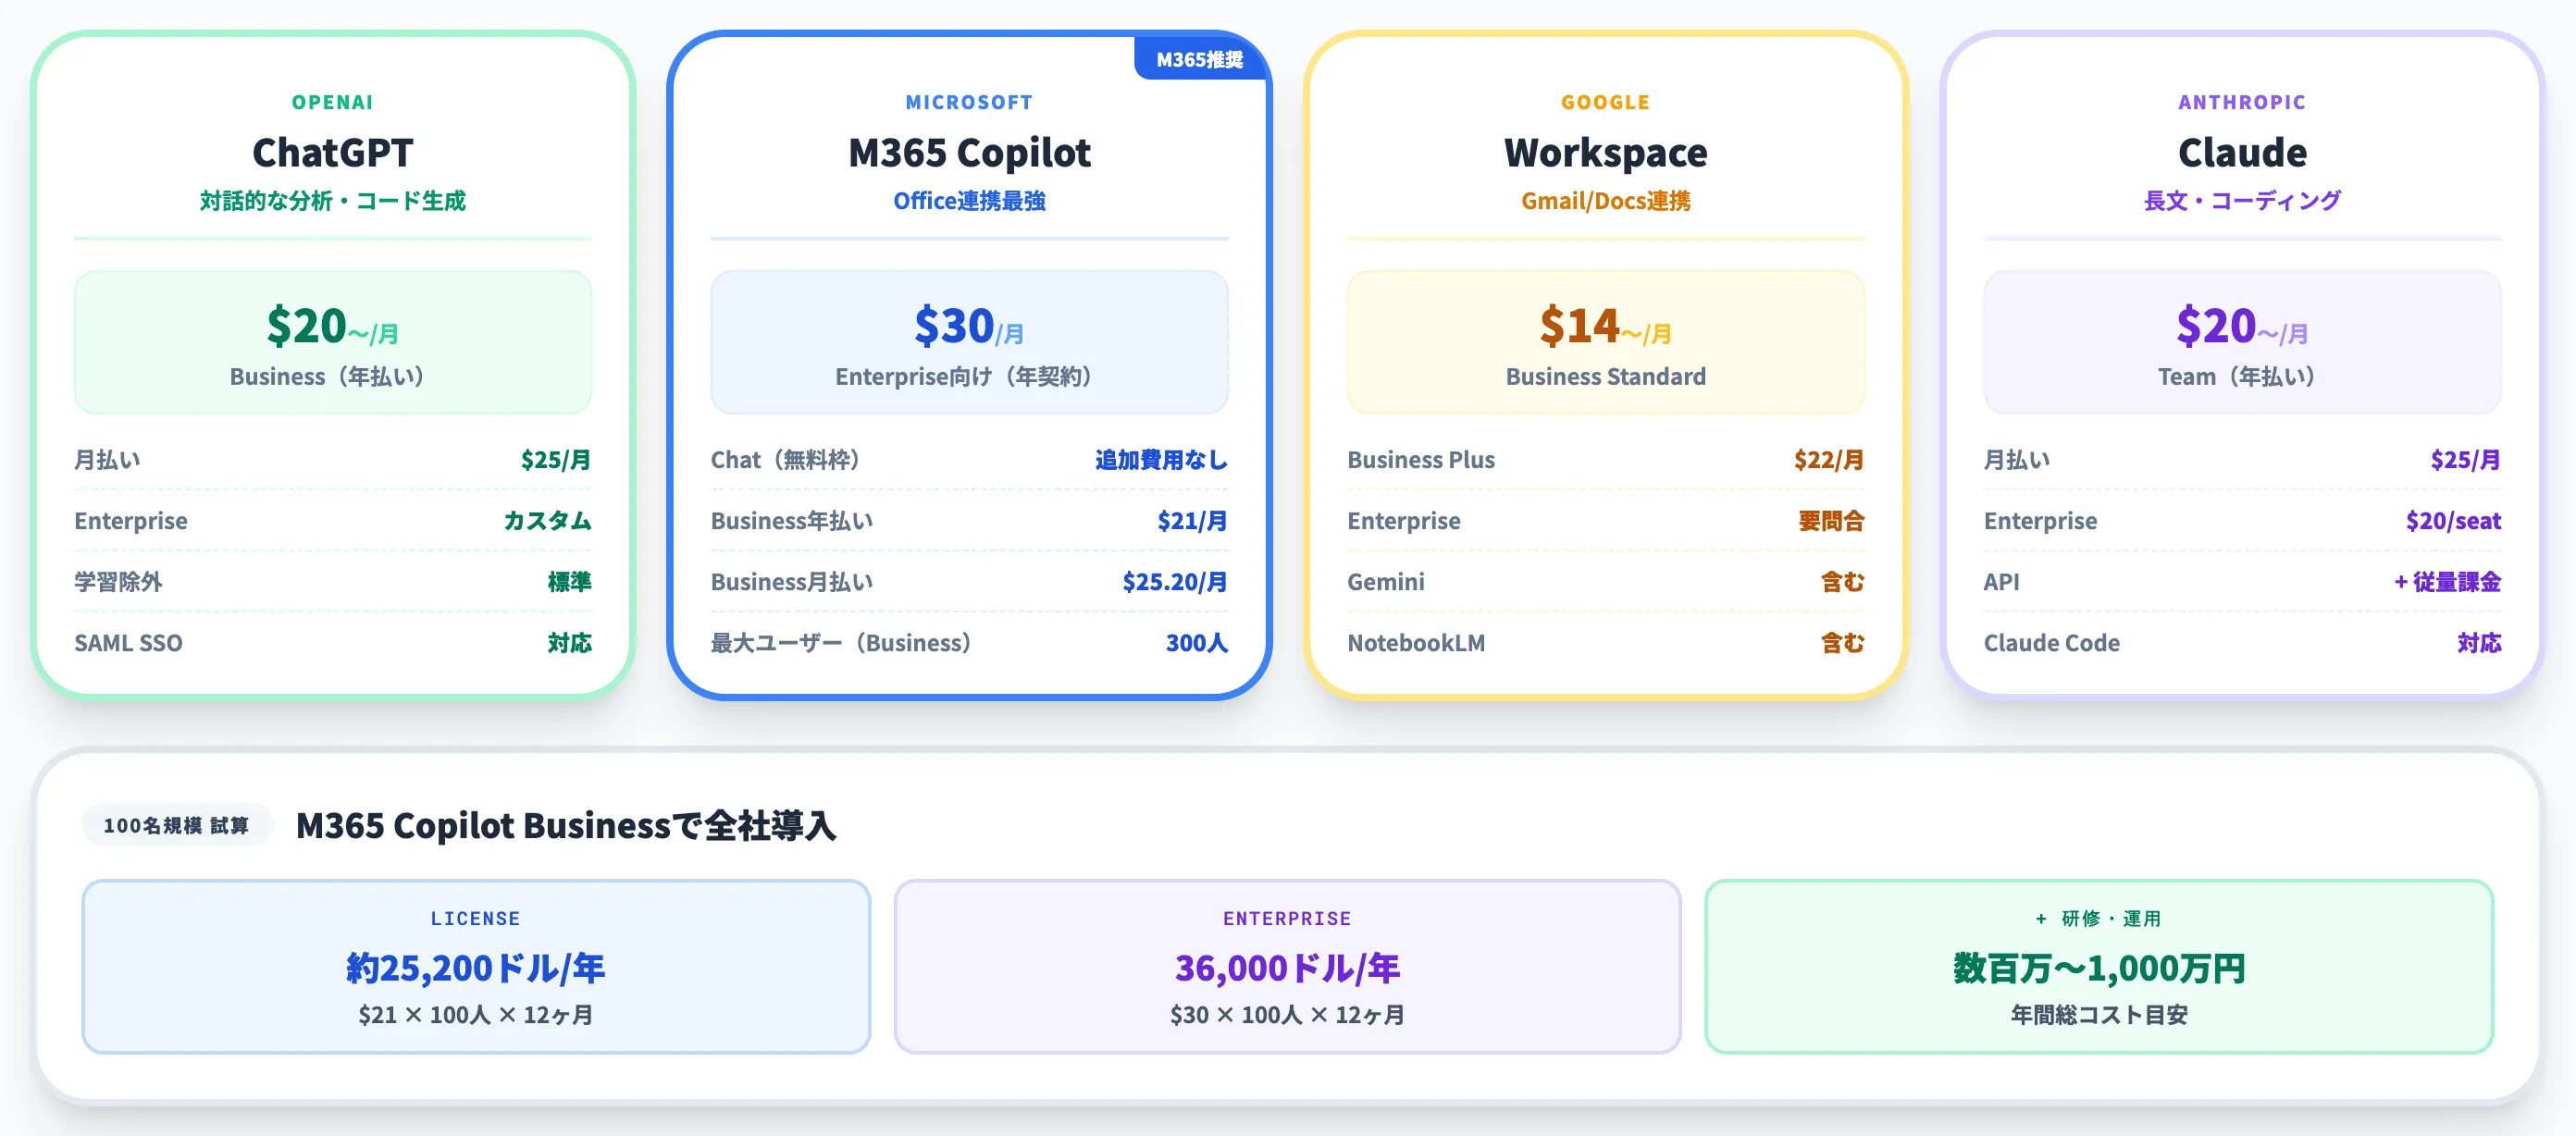This screenshot has height=1136, width=2576.
Task: Select the $21/月 value
Action: [x=1192, y=521]
